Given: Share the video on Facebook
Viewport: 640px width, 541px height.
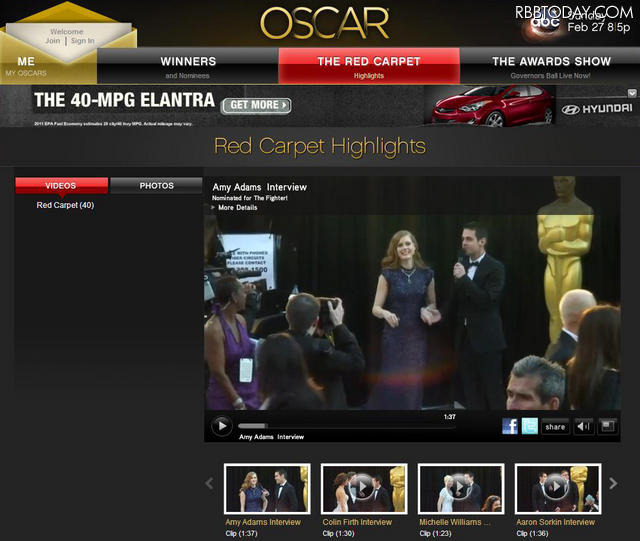Looking at the screenshot, I should click(x=510, y=426).
